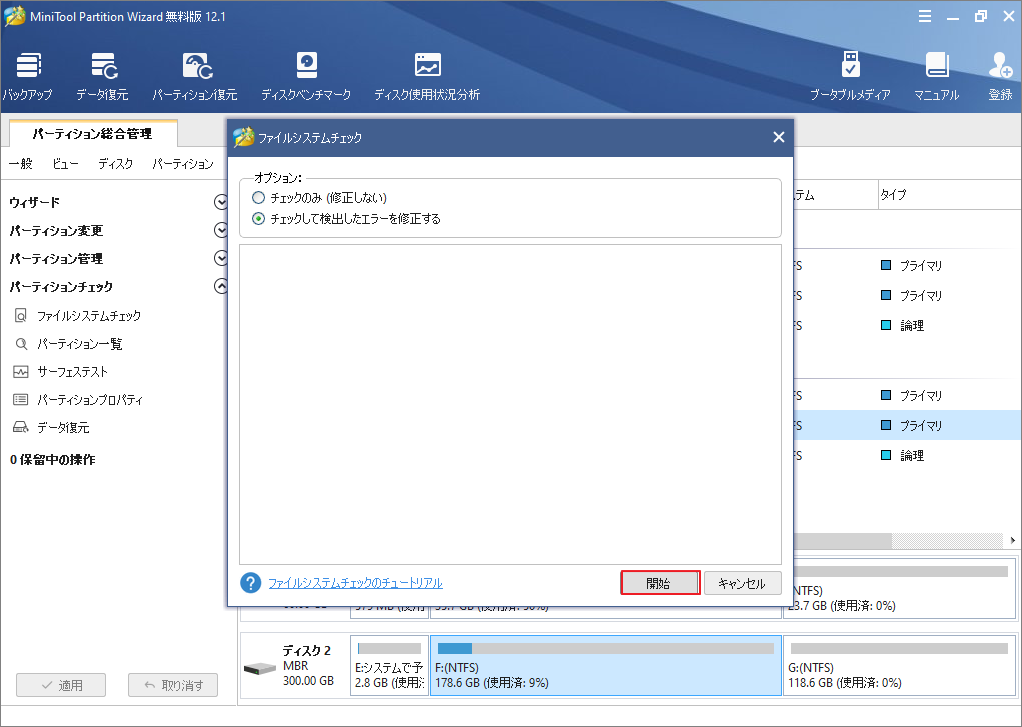Screen dimensions: 1022x727
Task: Click the キャンセル button
Action: pyautogui.click(x=742, y=583)
